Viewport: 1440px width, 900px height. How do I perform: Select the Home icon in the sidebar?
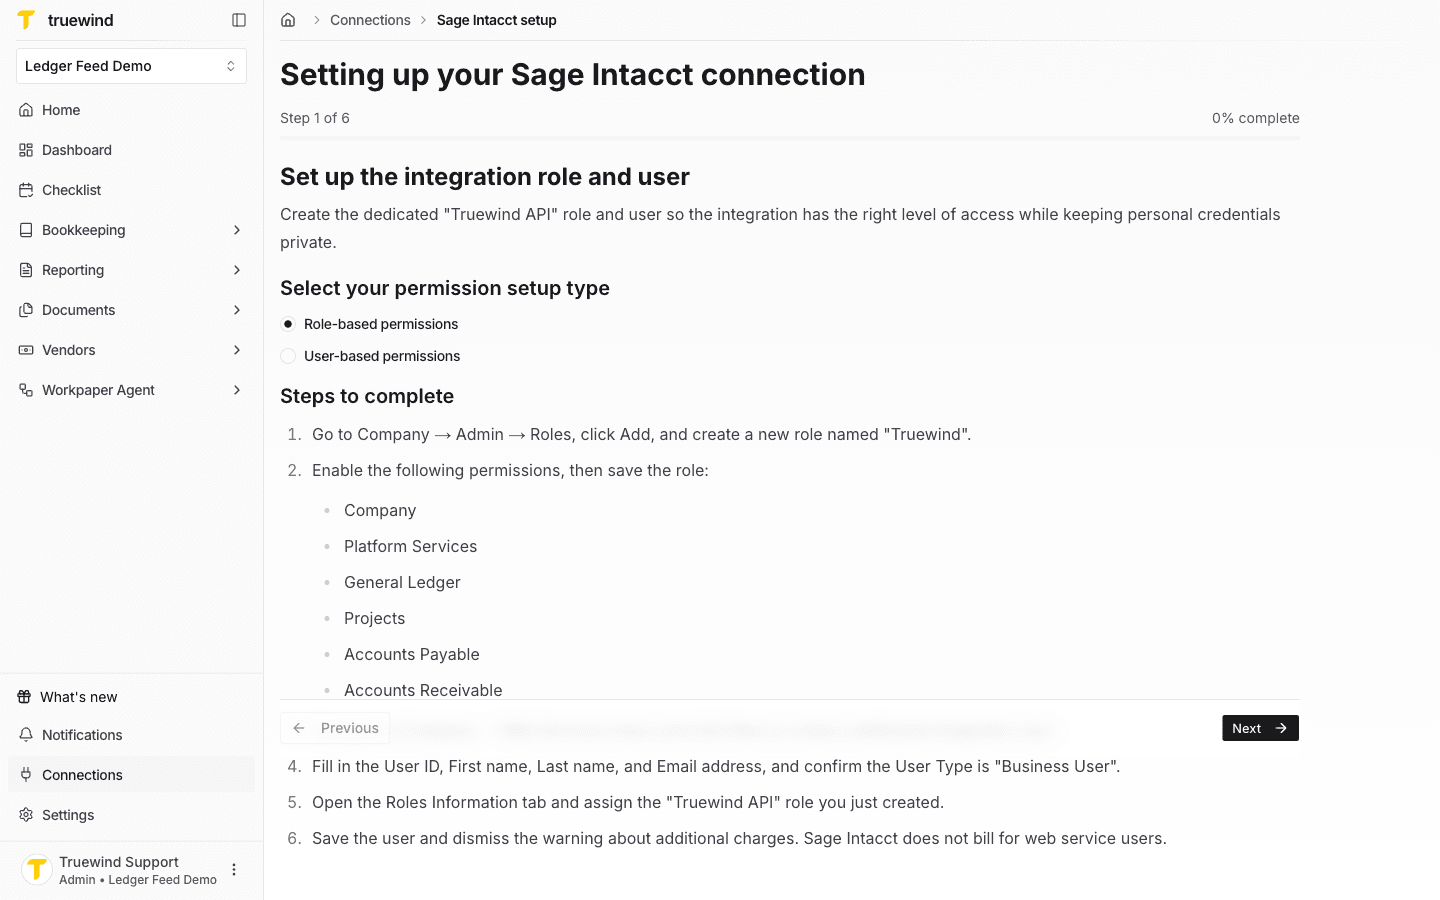[24, 110]
